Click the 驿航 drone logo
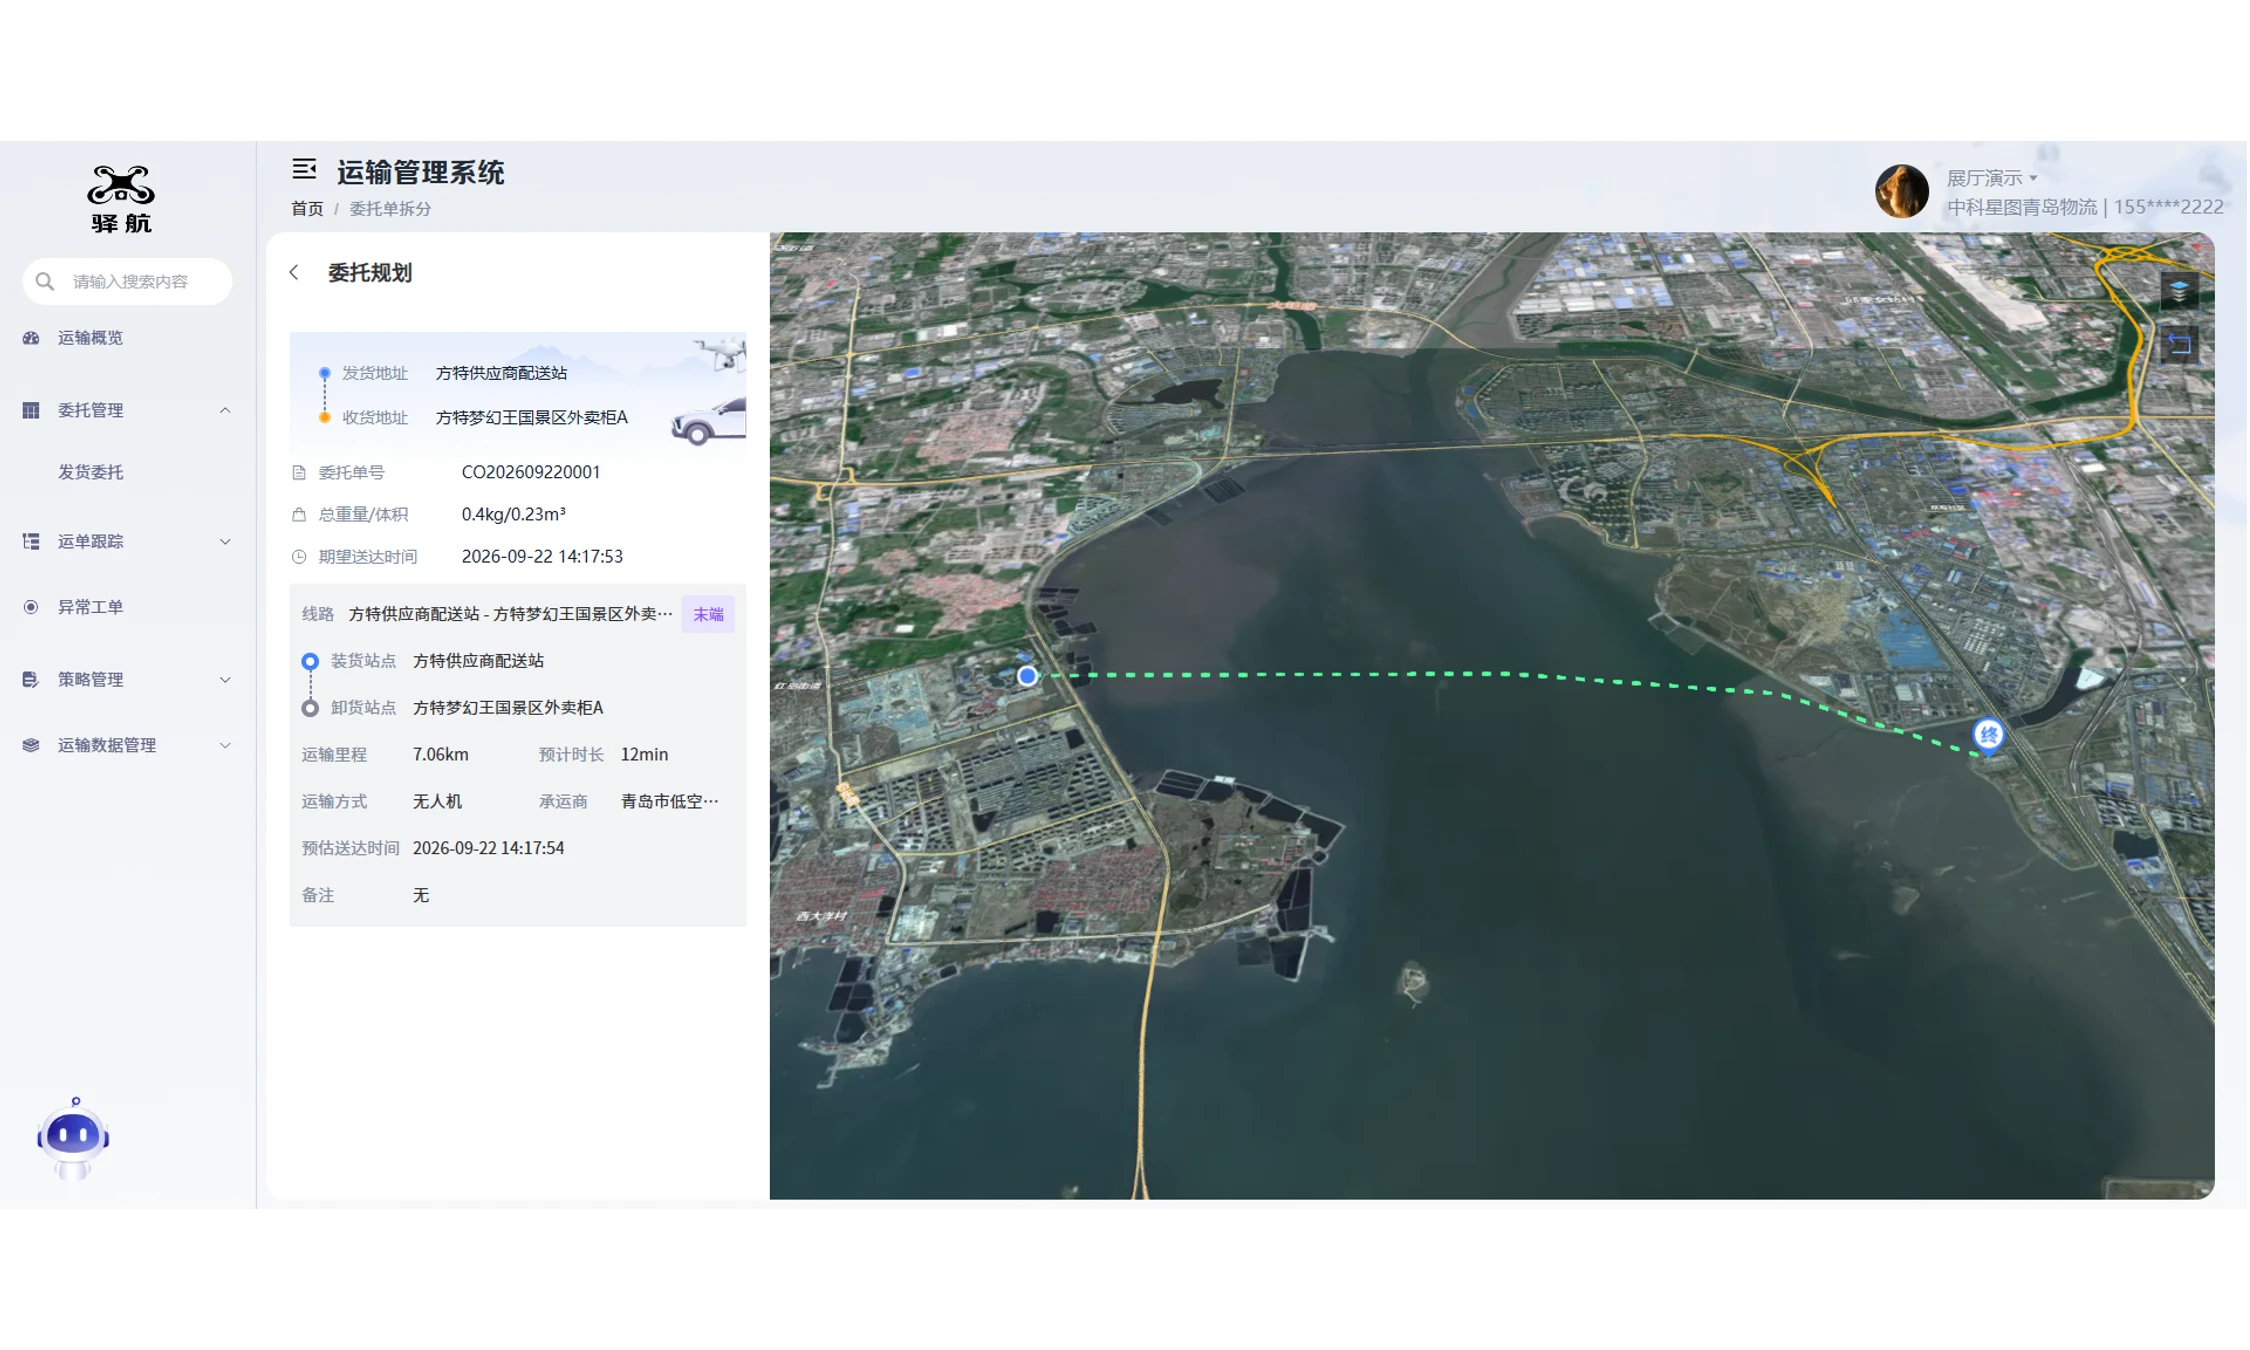 click(x=121, y=198)
